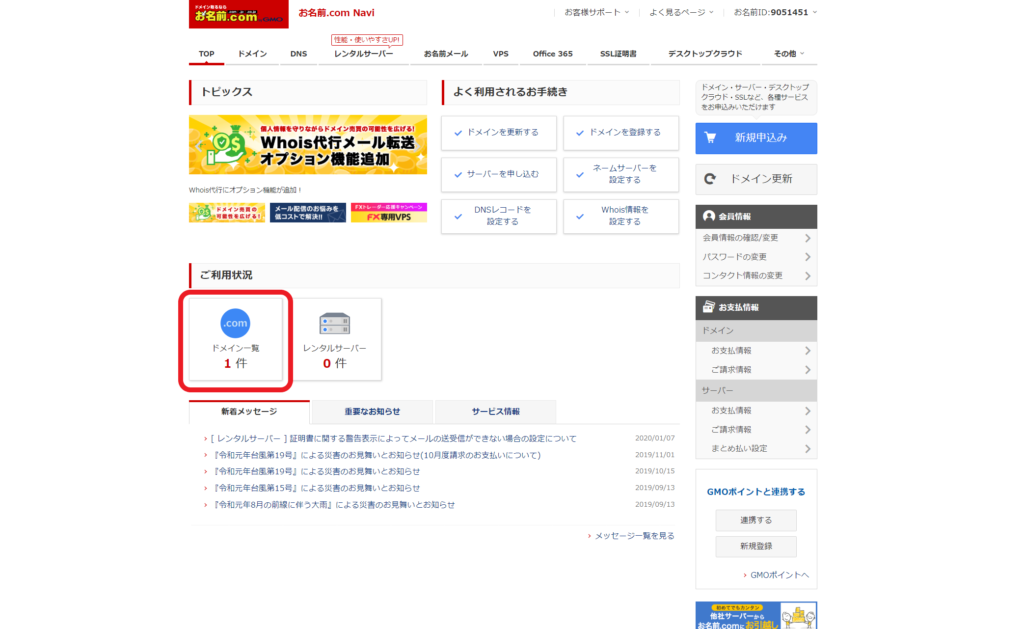Open お支払情報 under the サーバー section

(756, 411)
